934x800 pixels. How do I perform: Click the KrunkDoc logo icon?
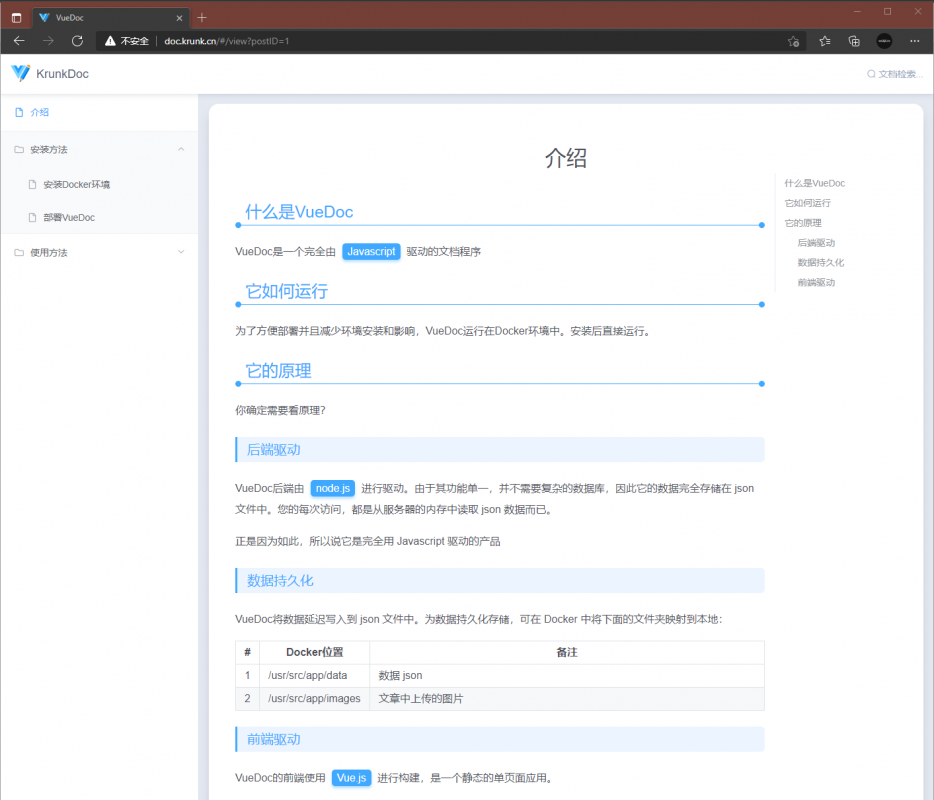coord(20,73)
